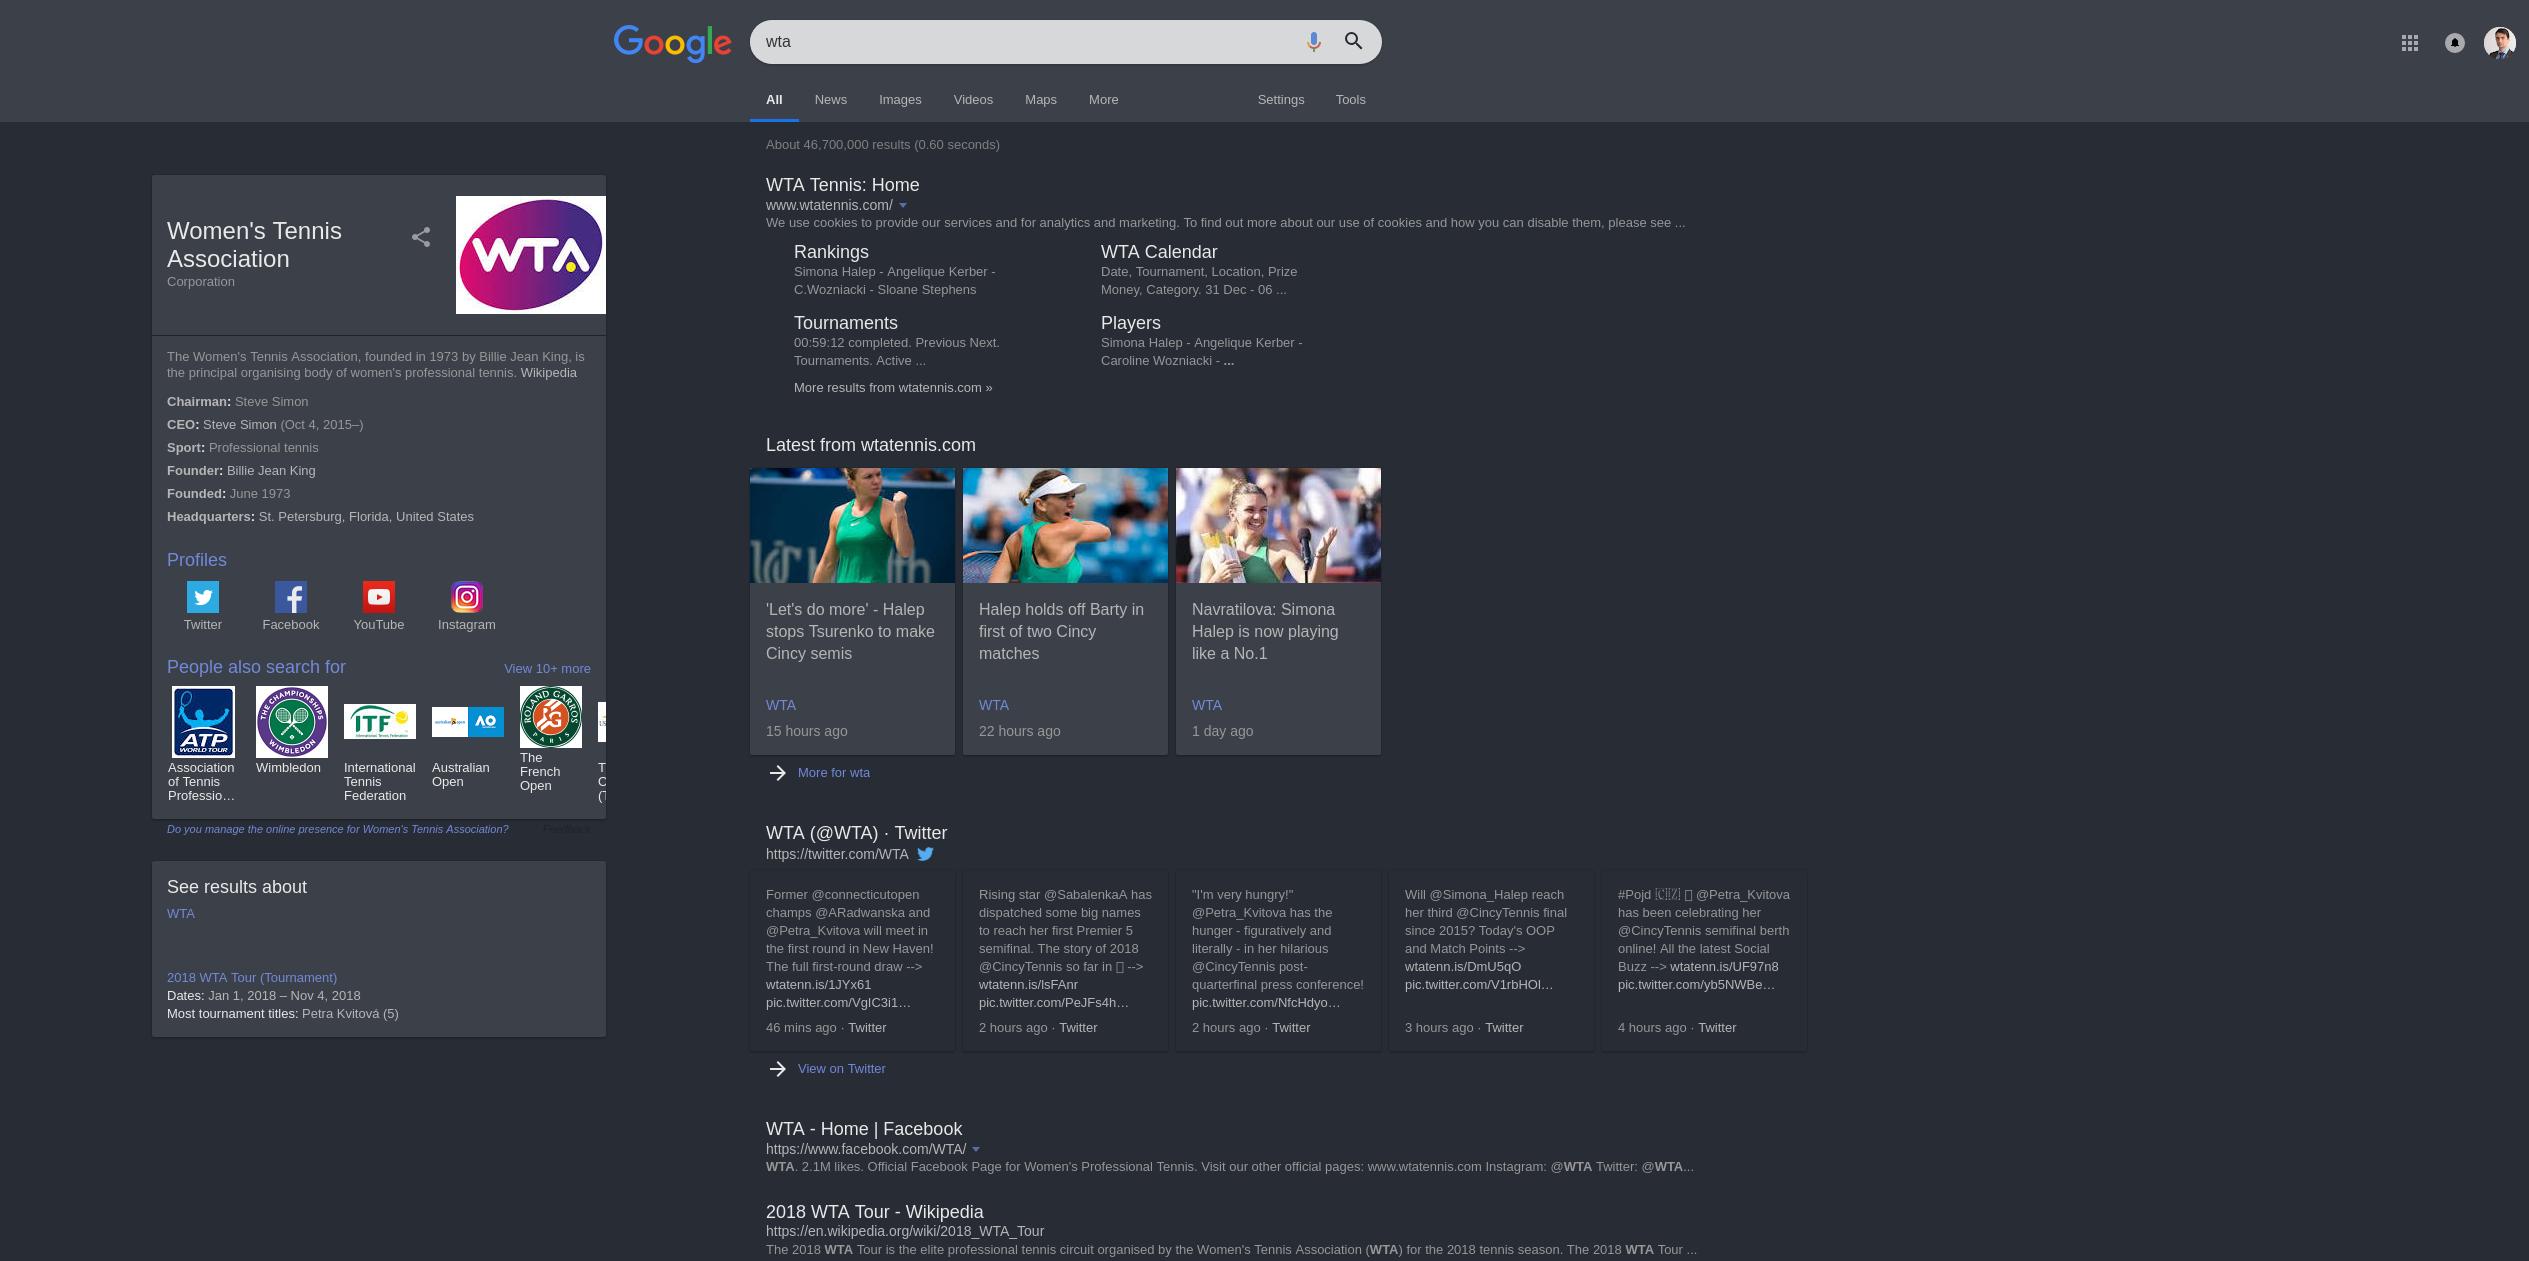Open the Players sitelink
The image size is (2529, 1261).
(1131, 323)
